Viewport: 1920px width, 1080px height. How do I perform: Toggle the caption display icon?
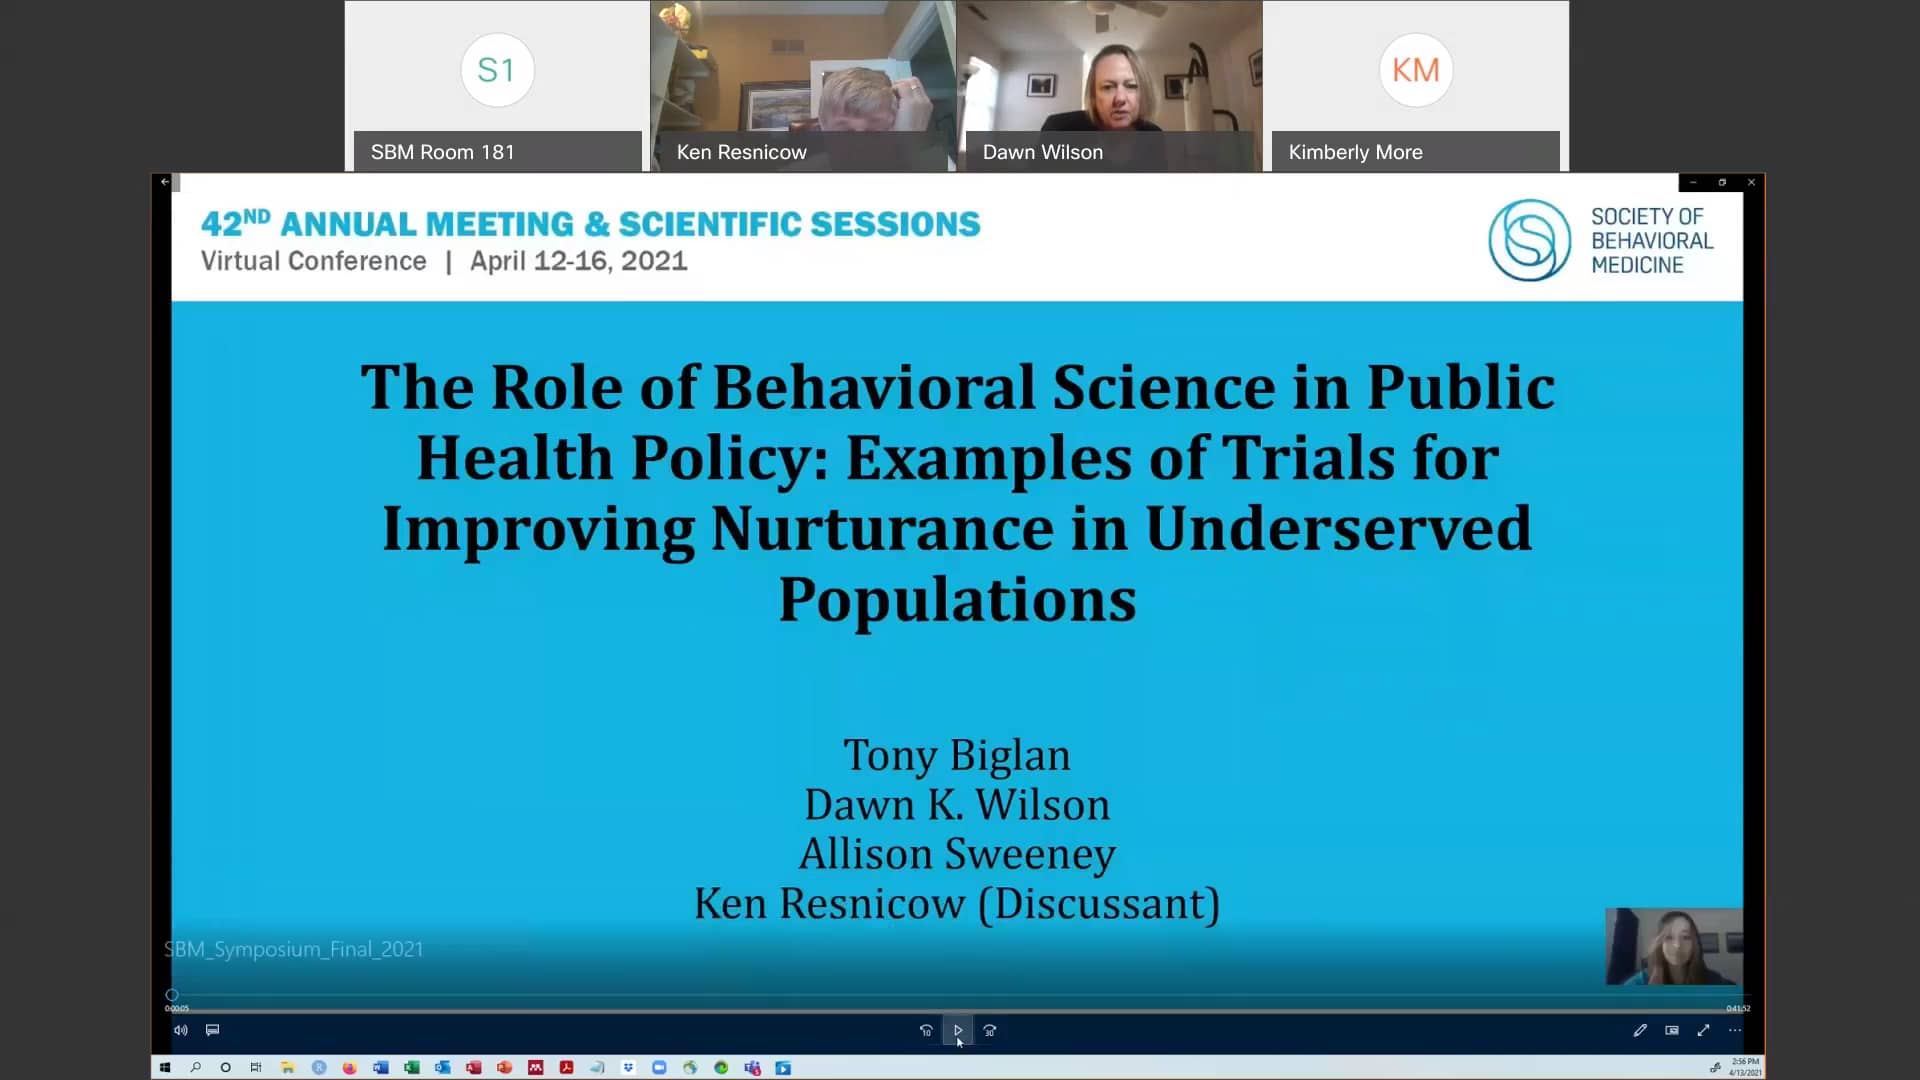[212, 1029]
